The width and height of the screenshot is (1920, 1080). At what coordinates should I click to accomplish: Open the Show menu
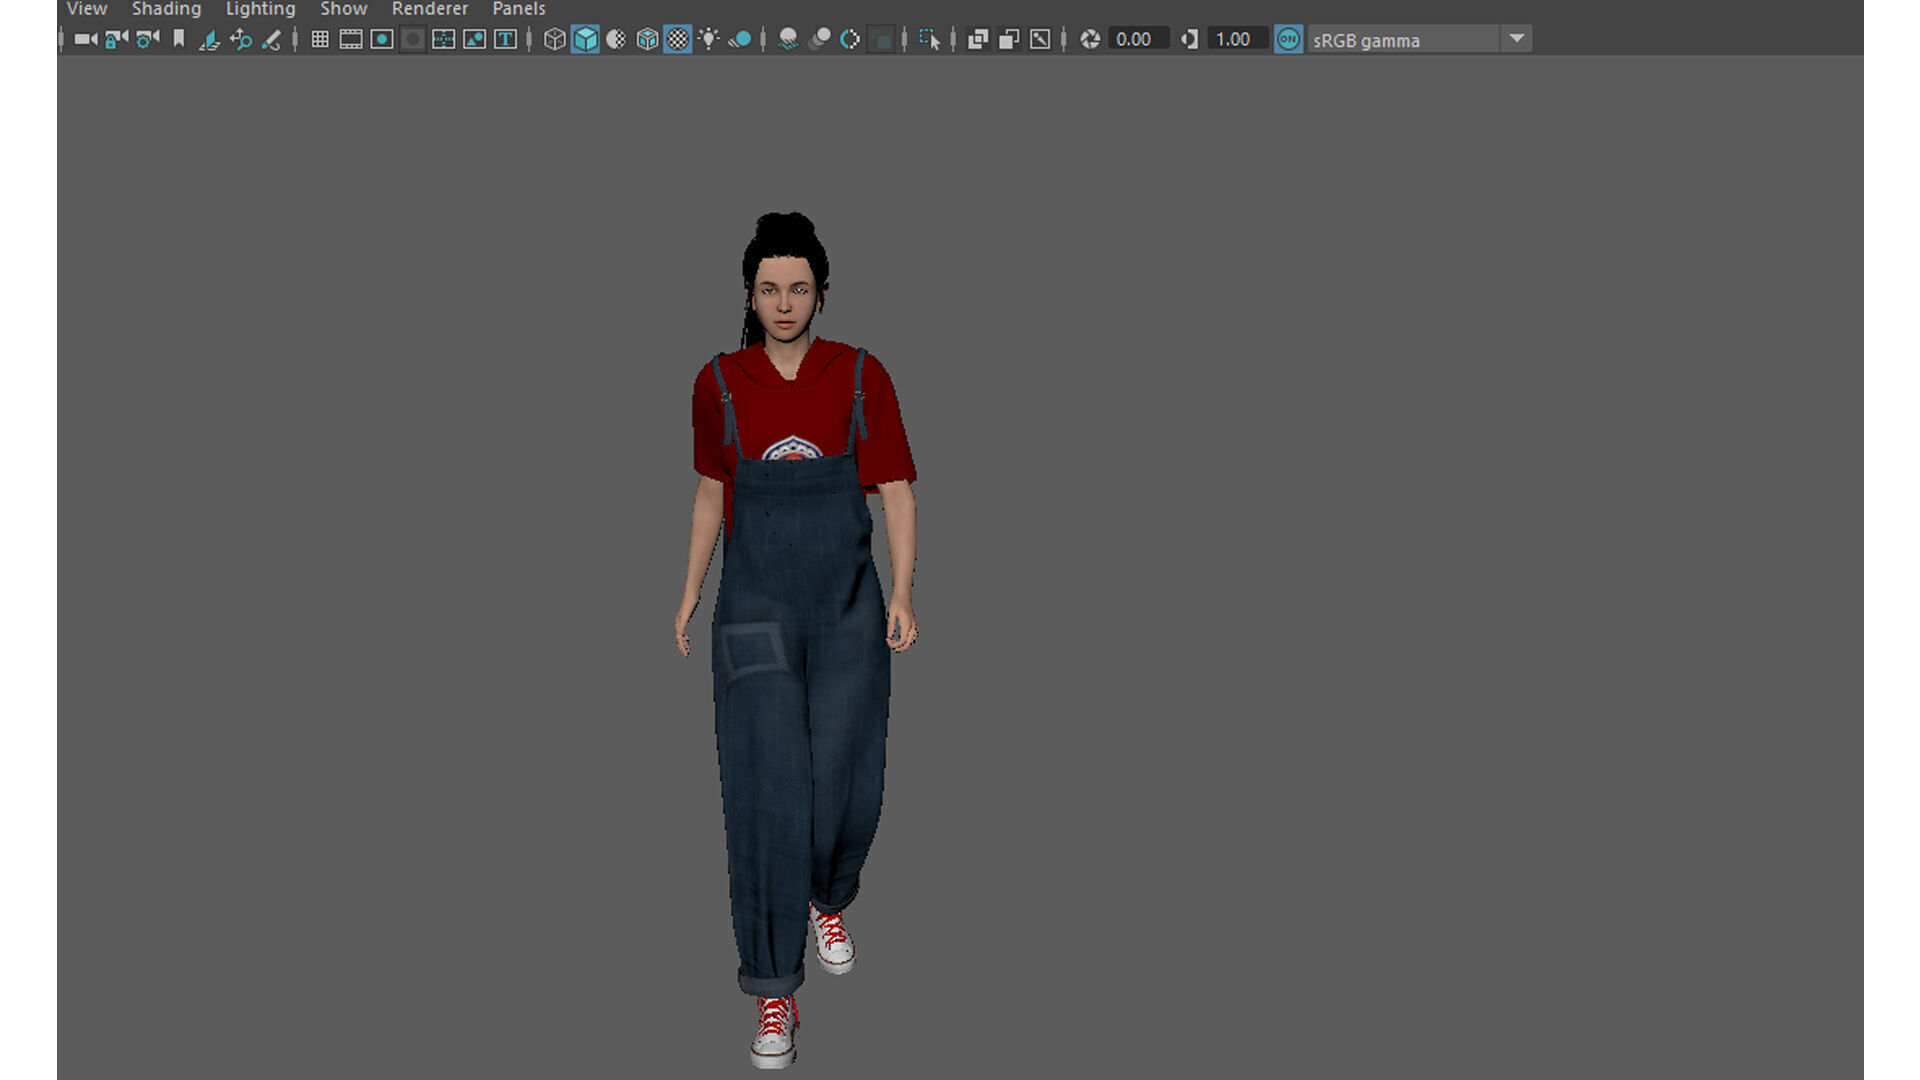pos(343,9)
